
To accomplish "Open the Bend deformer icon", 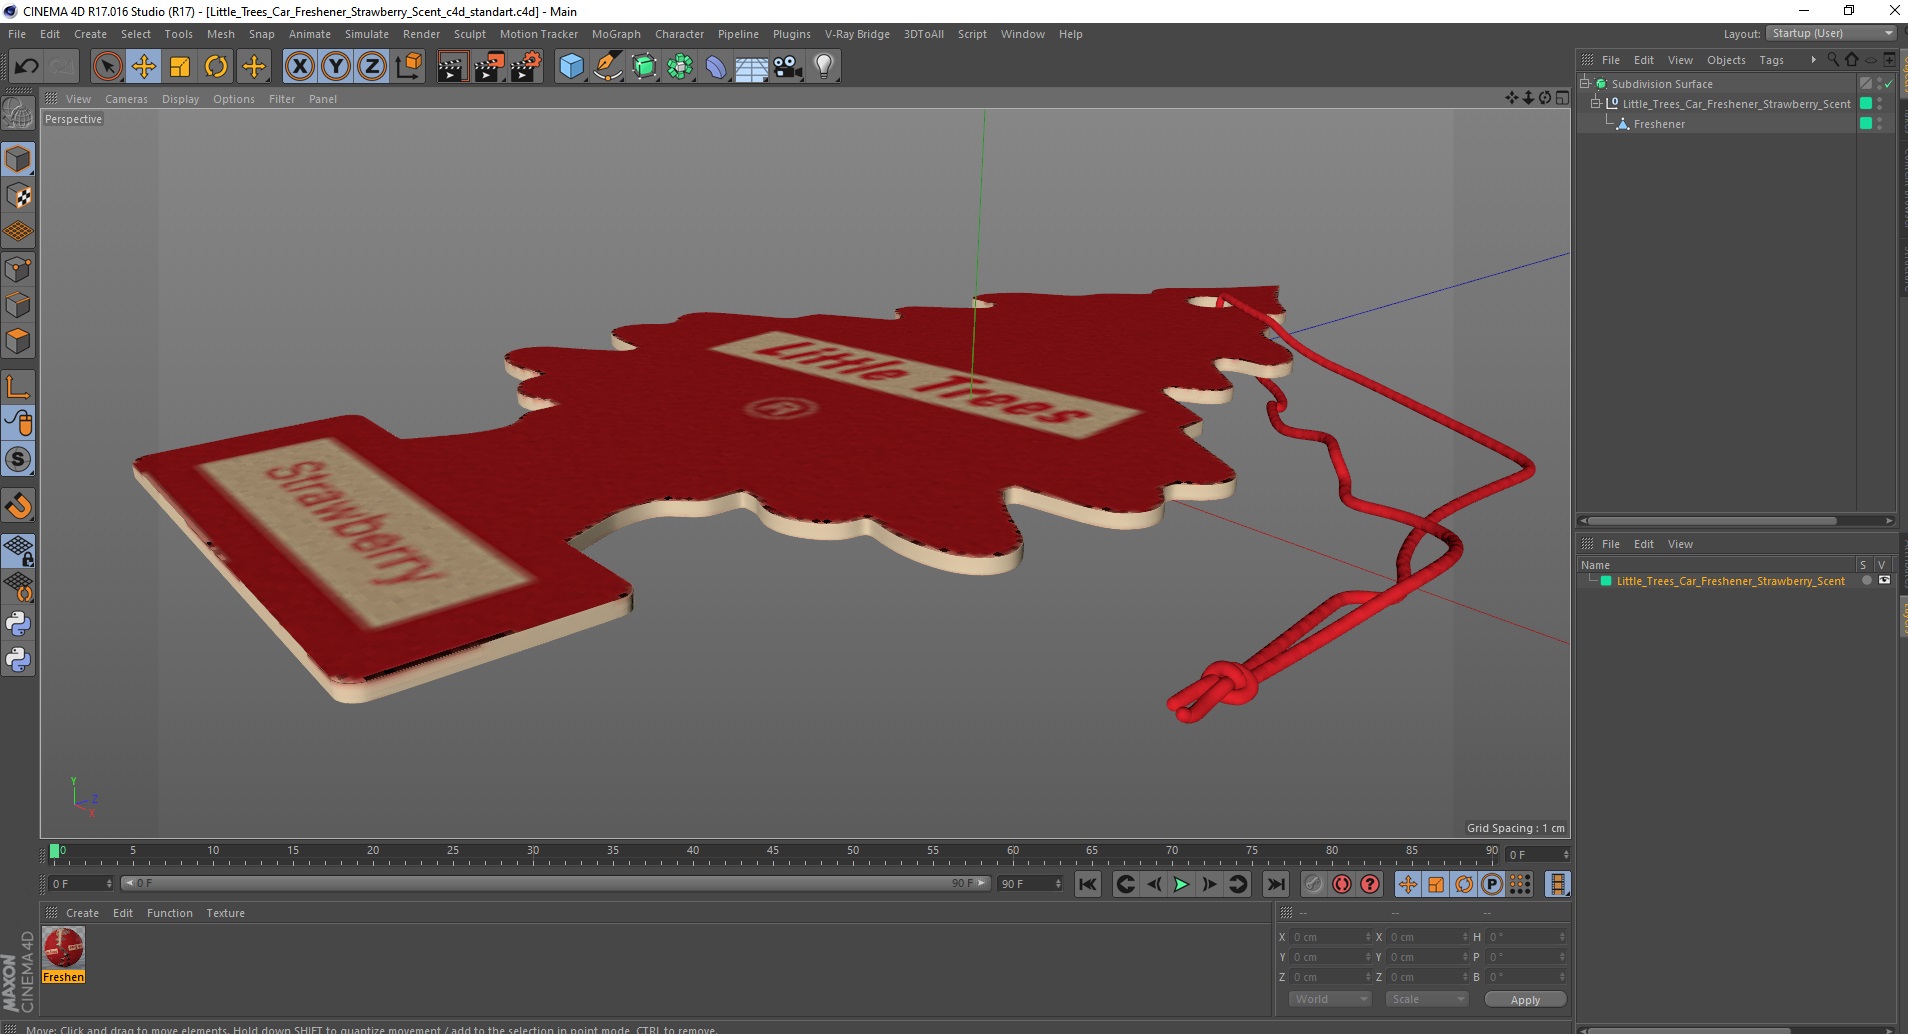I will pyautogui.click(x=716, y=67).
